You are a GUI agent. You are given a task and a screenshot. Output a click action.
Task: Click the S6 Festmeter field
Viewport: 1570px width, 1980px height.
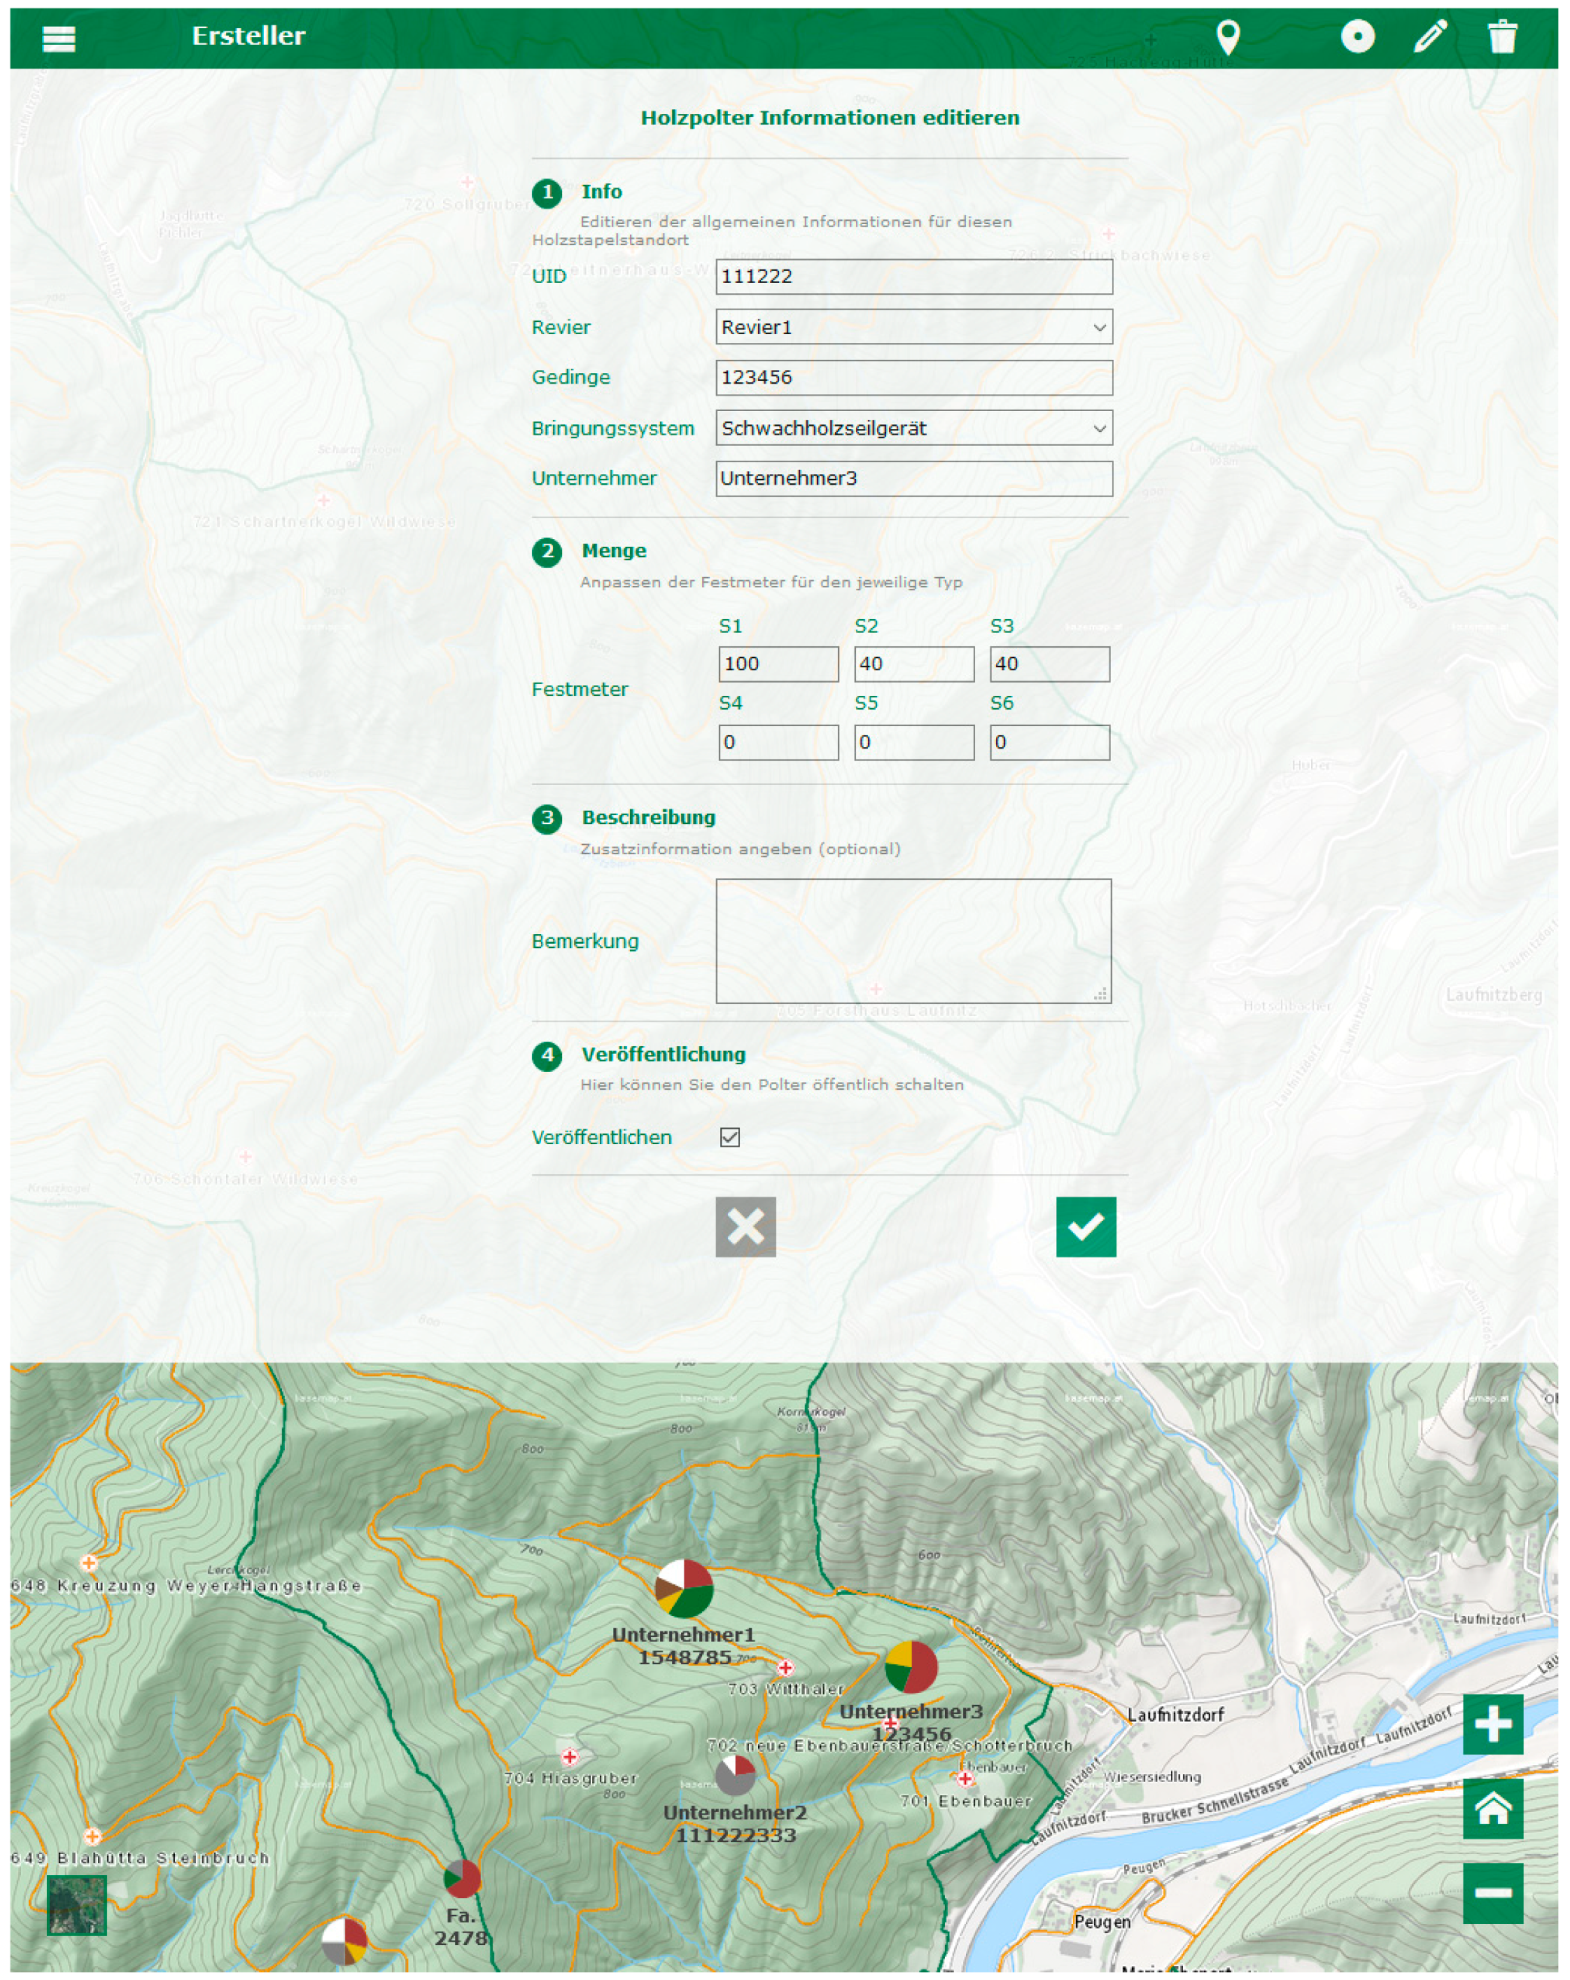(1049, 742)
